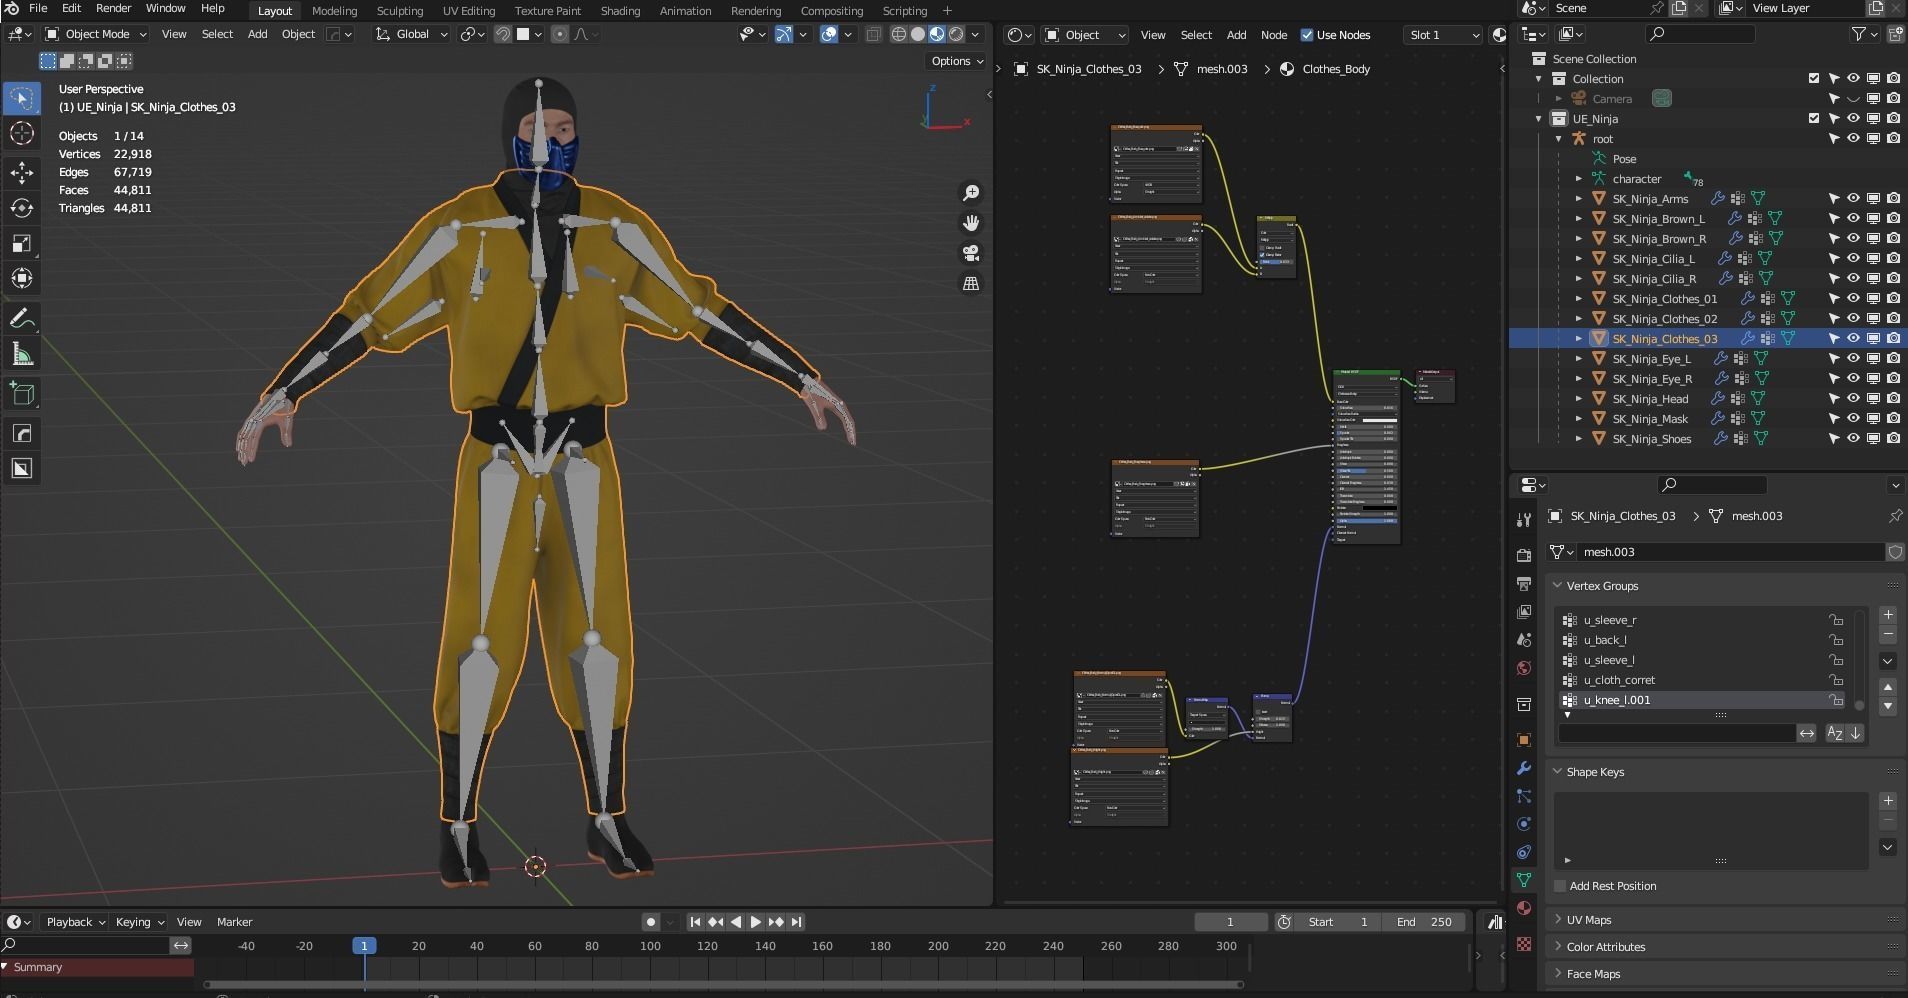Toggle camera view icon in viewport
The image size is (1908, 998).
tap(970, 253)
